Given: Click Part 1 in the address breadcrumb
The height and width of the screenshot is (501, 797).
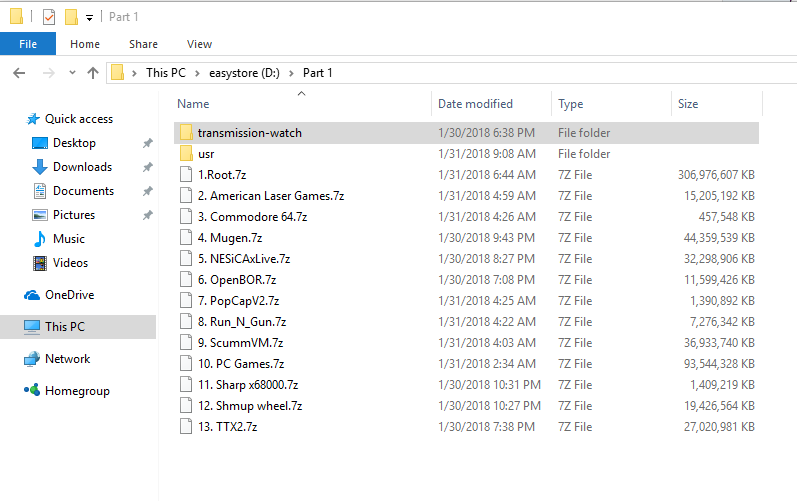Looking at the screenshot, I should click(x=318, y=73).
